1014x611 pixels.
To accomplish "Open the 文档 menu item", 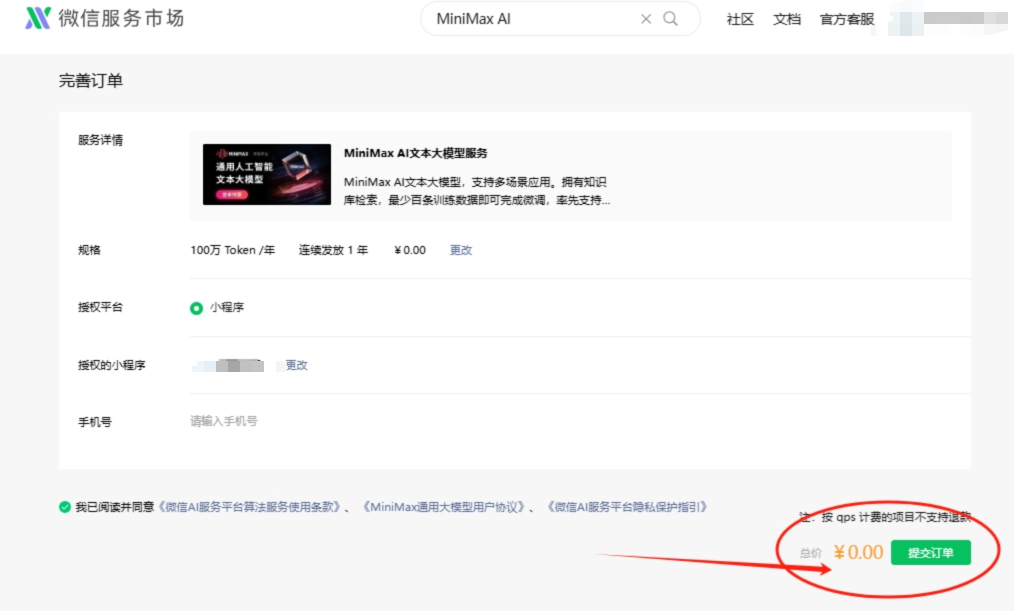I will click(x=786, y=19).
